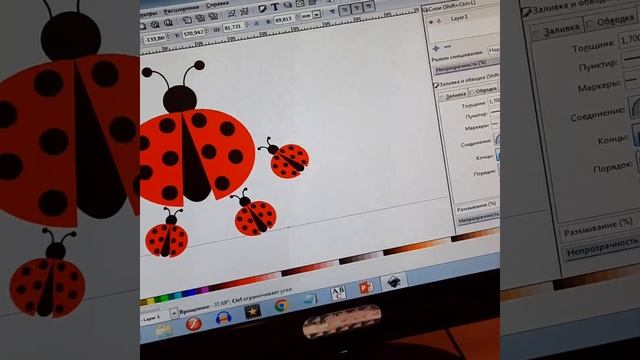Click the zoom-to-drawing magnifier icon
Image resolution: width=640 pixels, height=360 pixels.
155,24
